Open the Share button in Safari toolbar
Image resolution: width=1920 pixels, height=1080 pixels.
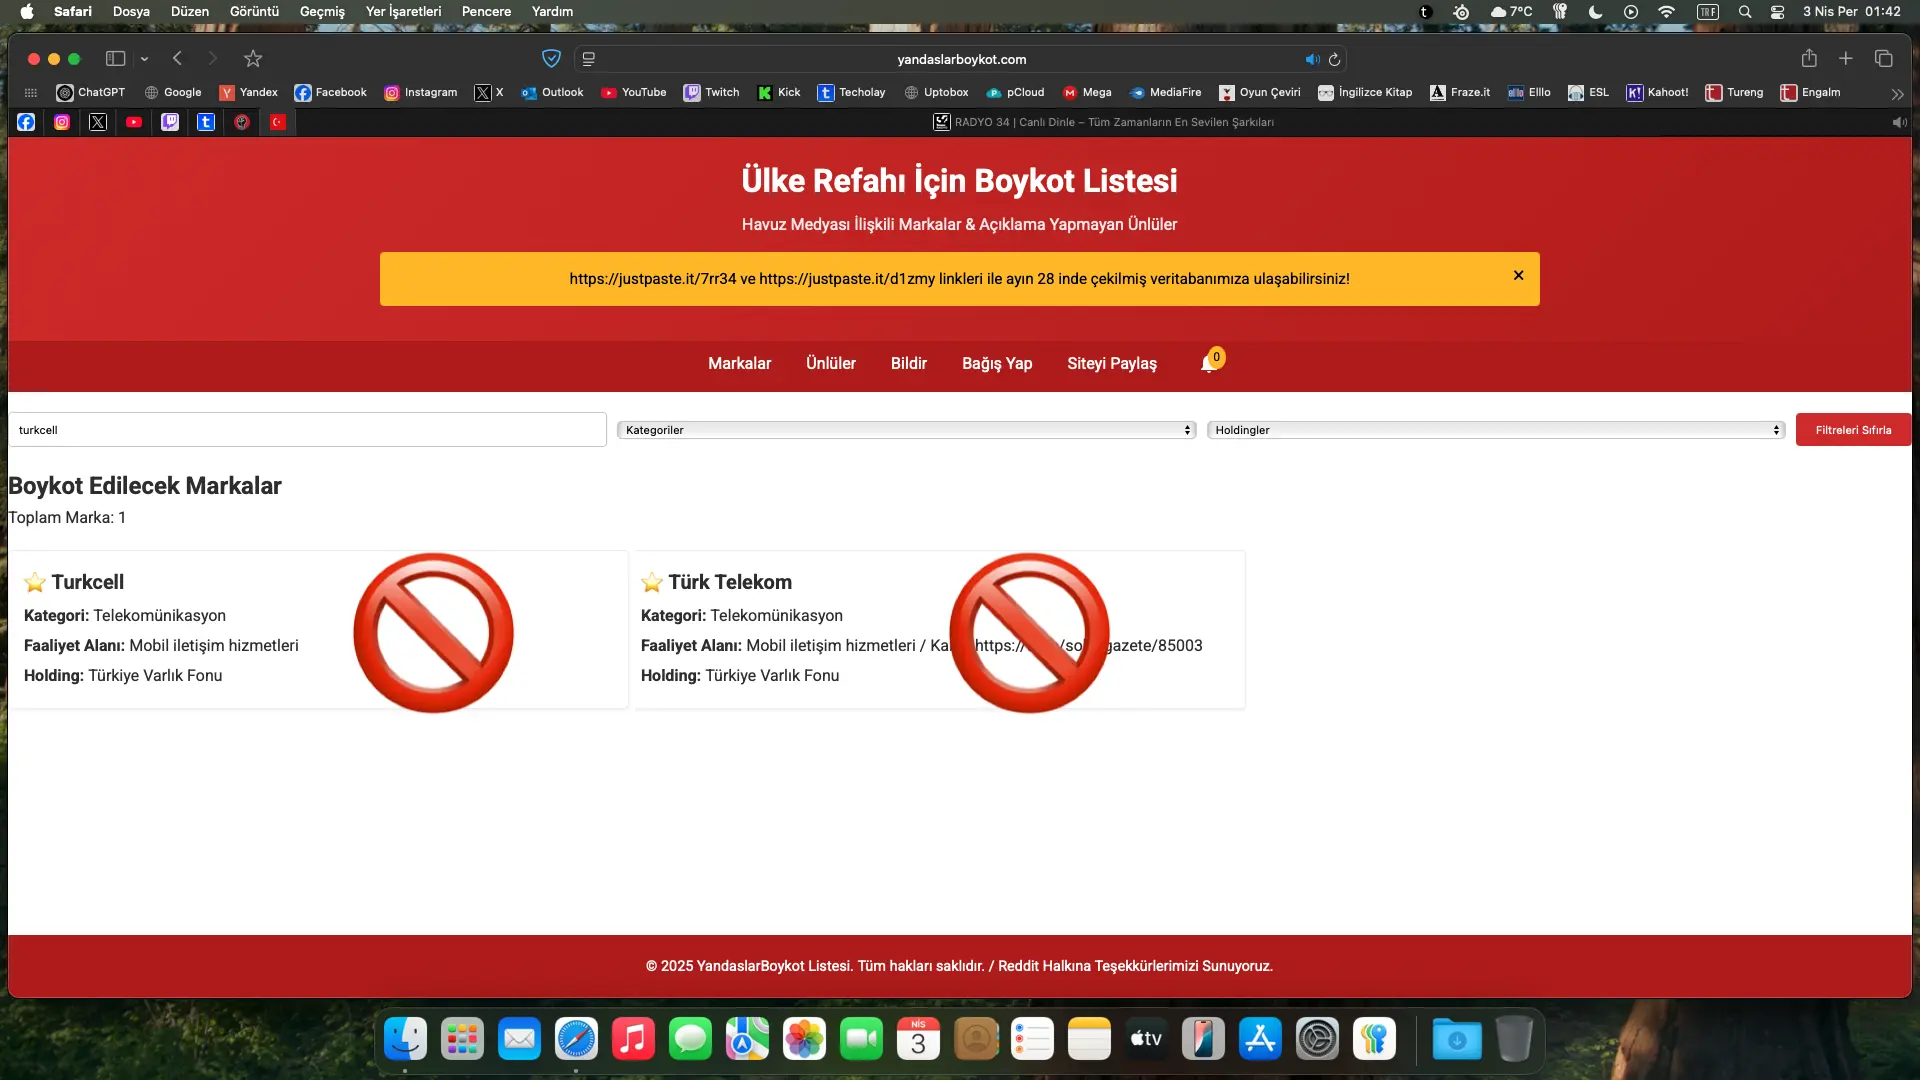point(1809,58)
